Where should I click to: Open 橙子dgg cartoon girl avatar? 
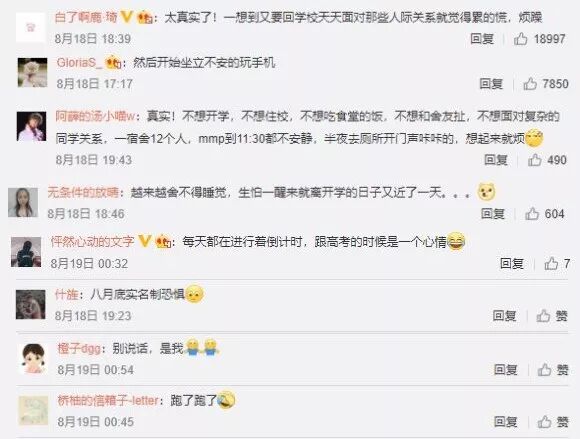[x=33, y=358]
